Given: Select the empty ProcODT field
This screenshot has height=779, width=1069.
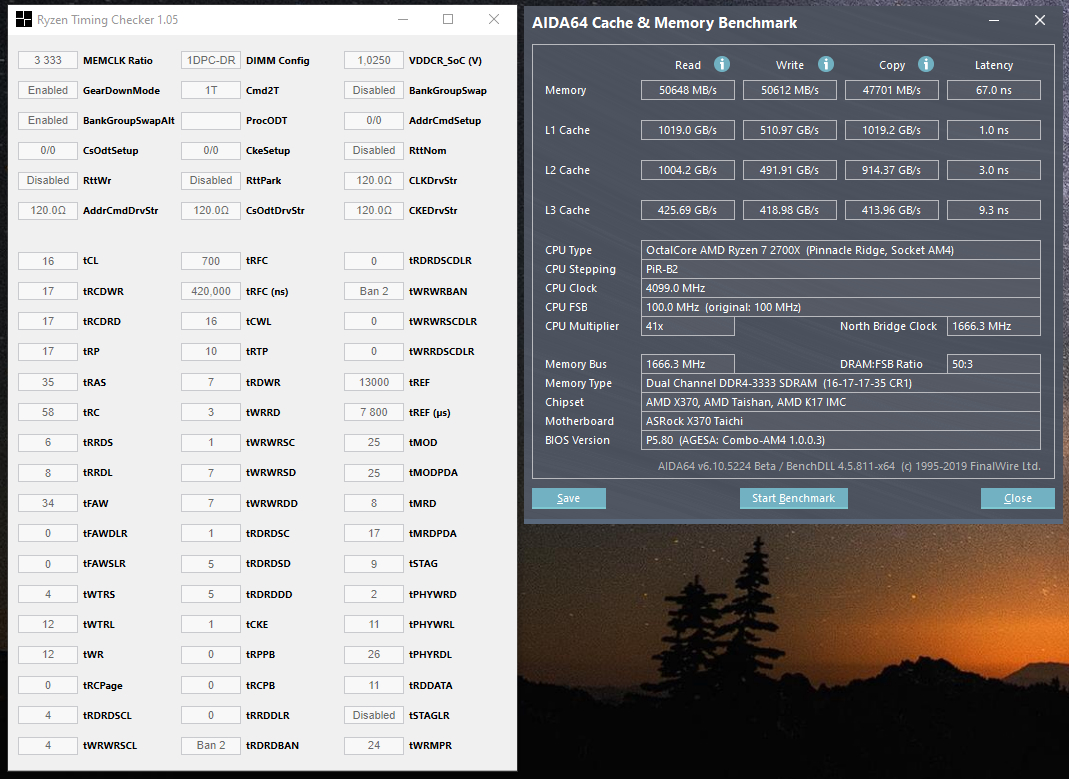Looking at the screenshot, I should [211, 121].
